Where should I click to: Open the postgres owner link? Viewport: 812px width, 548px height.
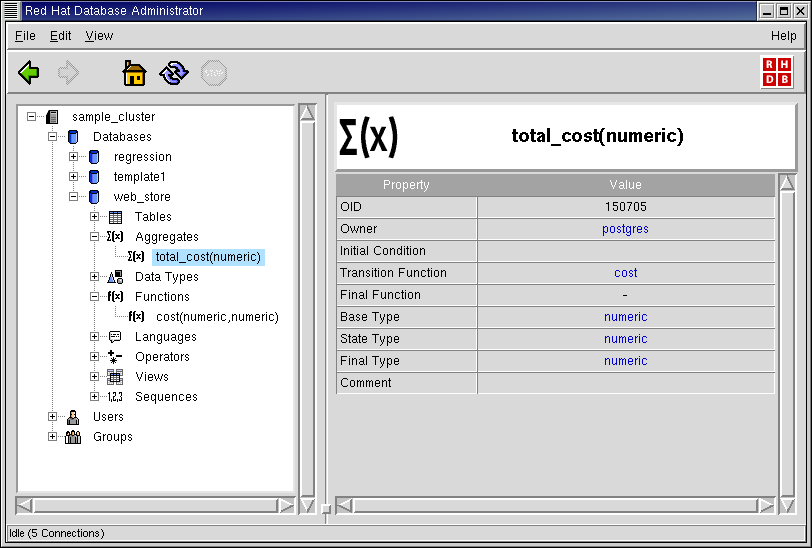pos(625,229)
